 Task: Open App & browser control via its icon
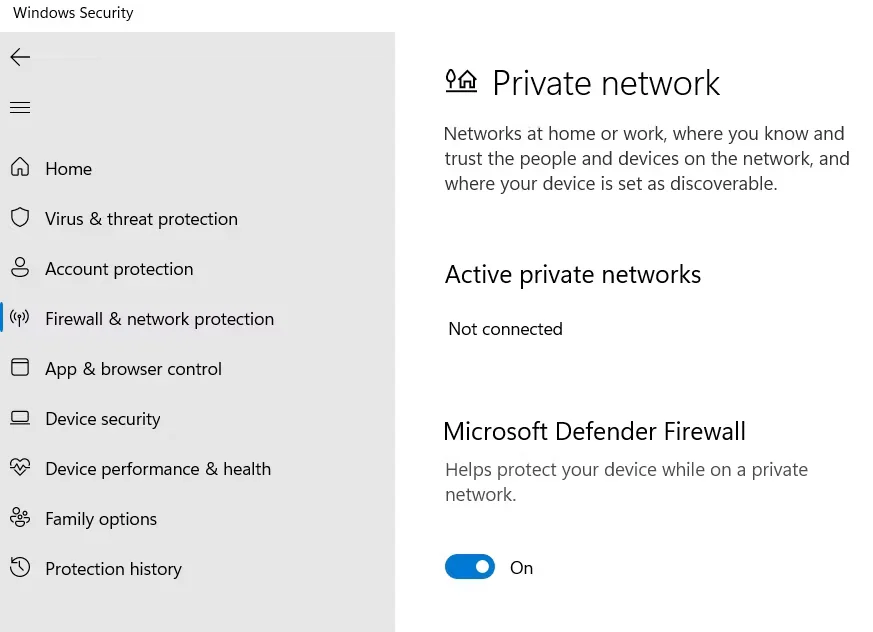click(20, 368)
